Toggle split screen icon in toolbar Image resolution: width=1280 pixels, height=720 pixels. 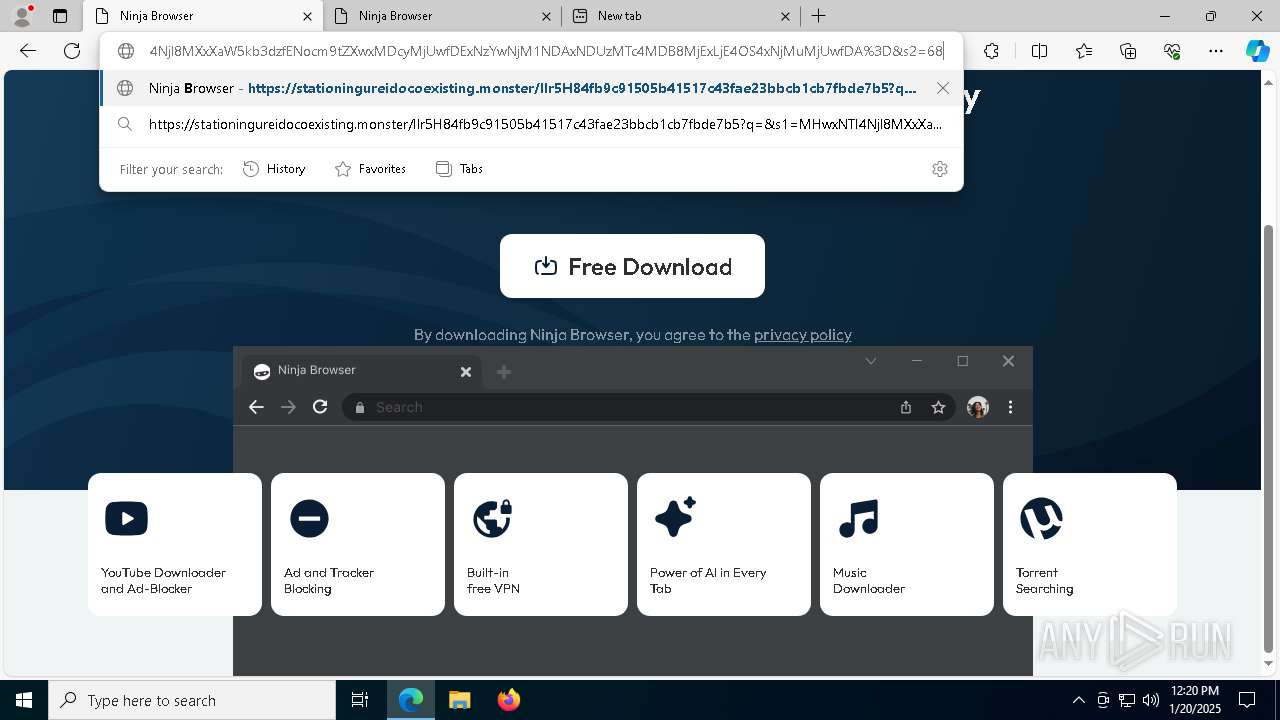[x=1039, y=51]
